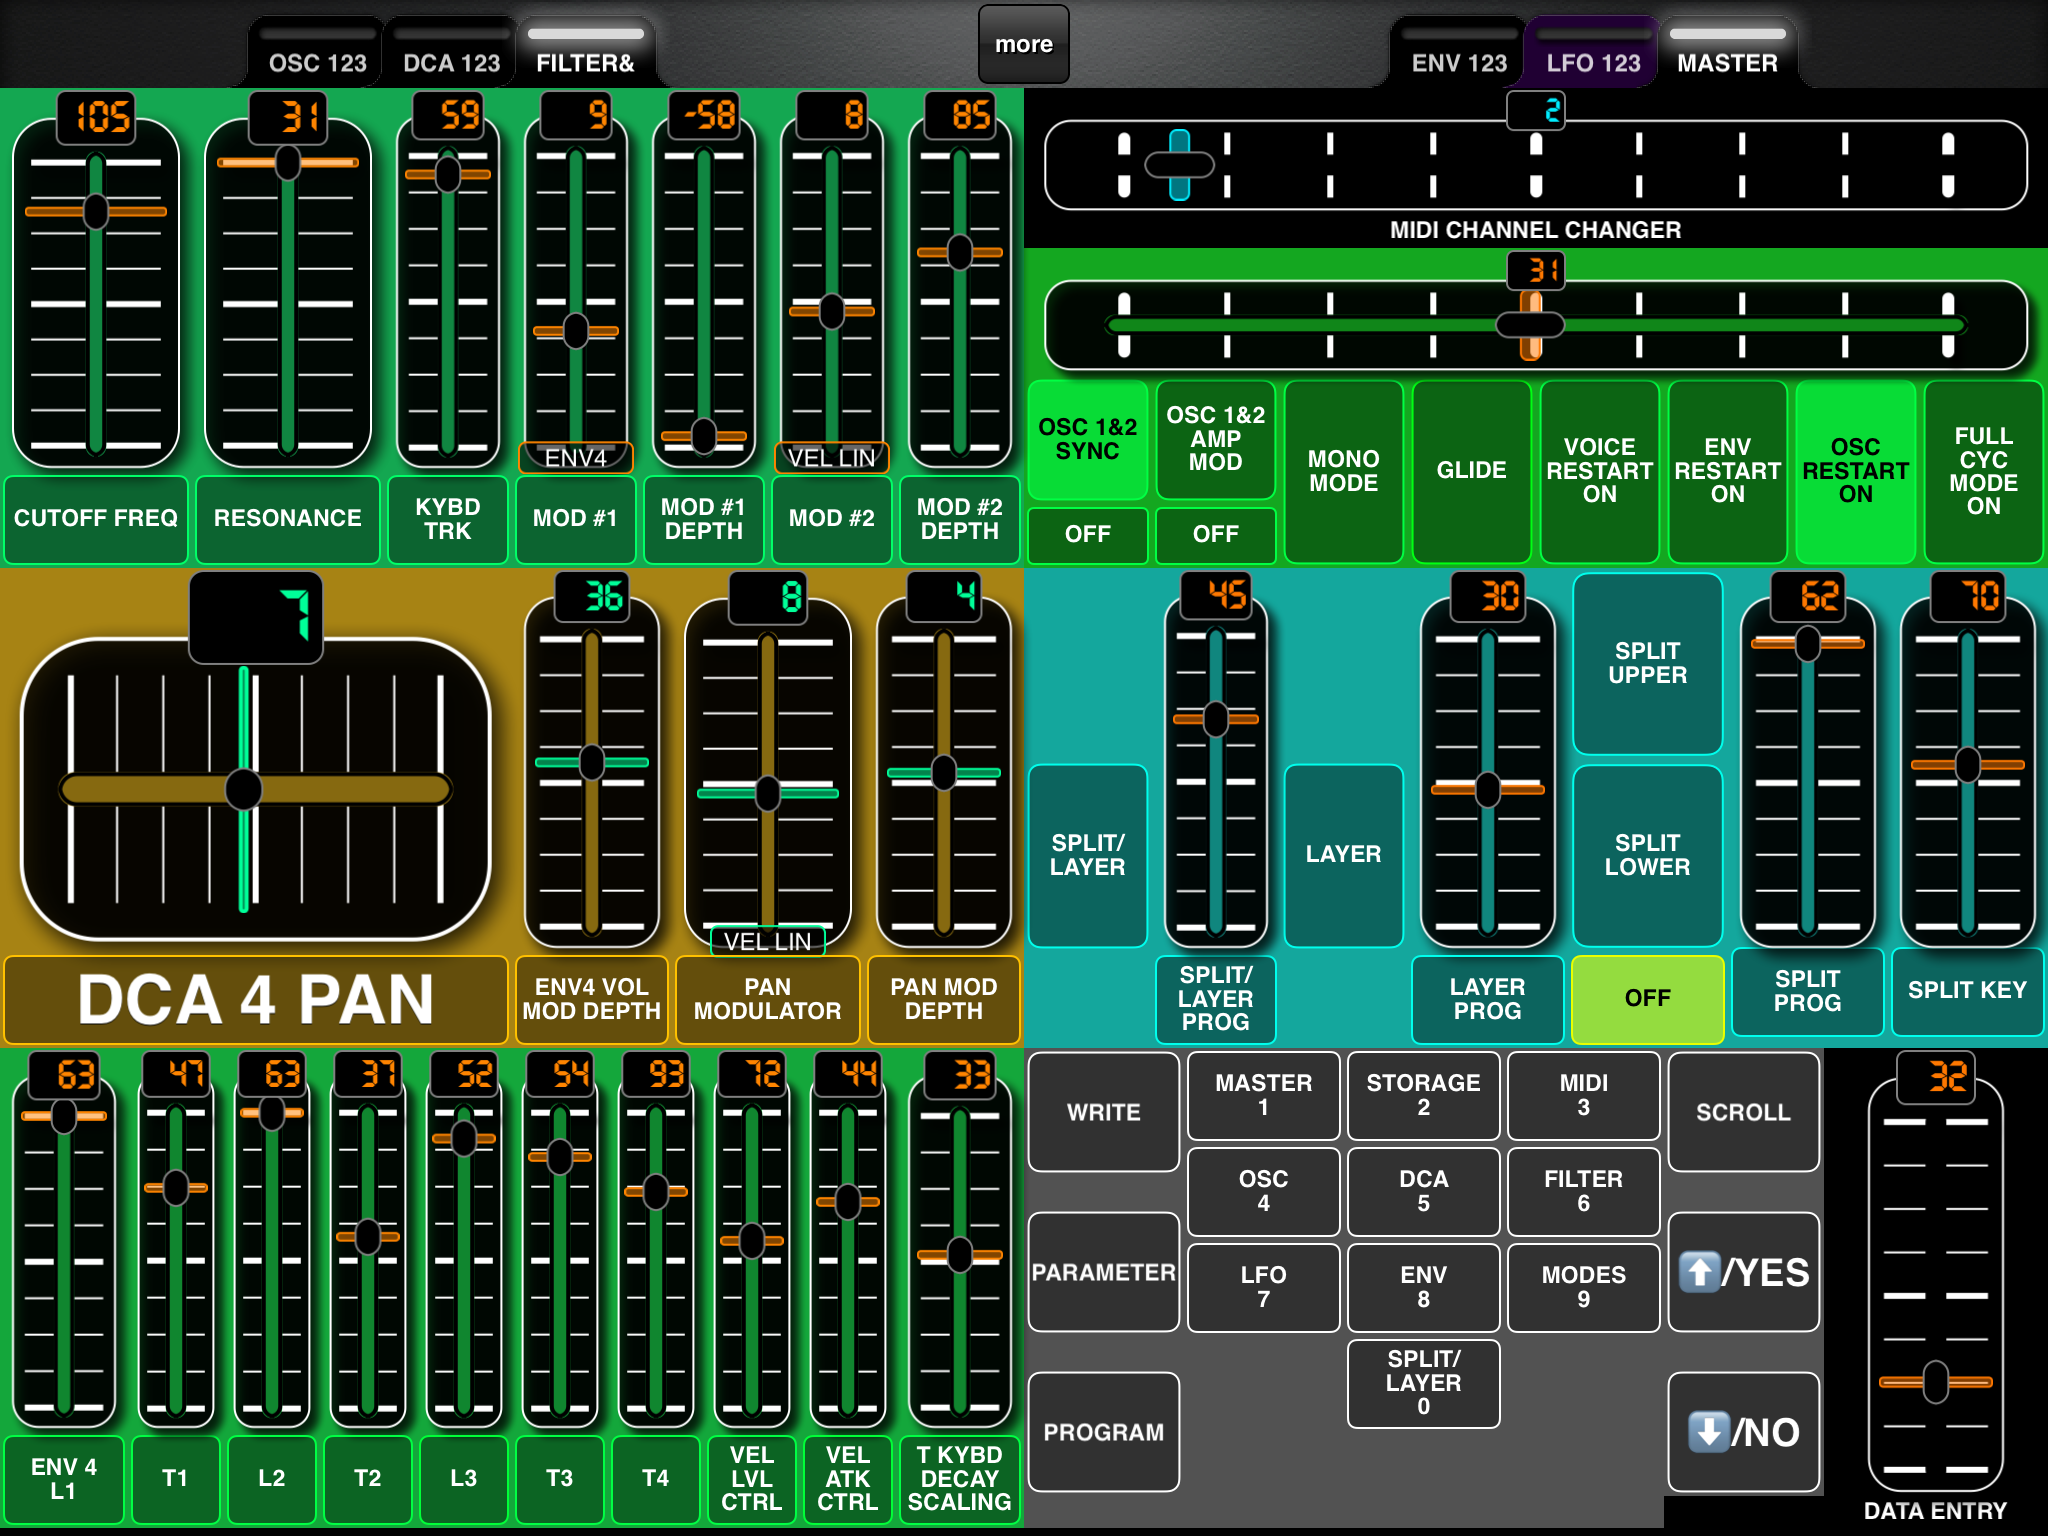This screenshot has width=2048, height=1536.
Task: Click the Split Key slider knob
Action: 1968,765
